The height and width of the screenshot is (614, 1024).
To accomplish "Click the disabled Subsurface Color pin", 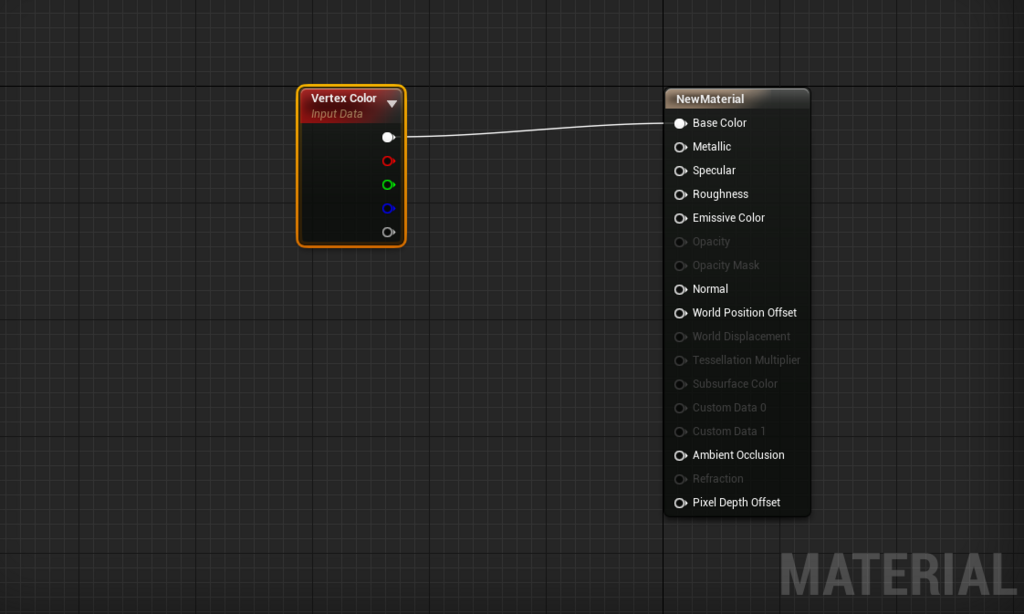I will tap(680, 384).
